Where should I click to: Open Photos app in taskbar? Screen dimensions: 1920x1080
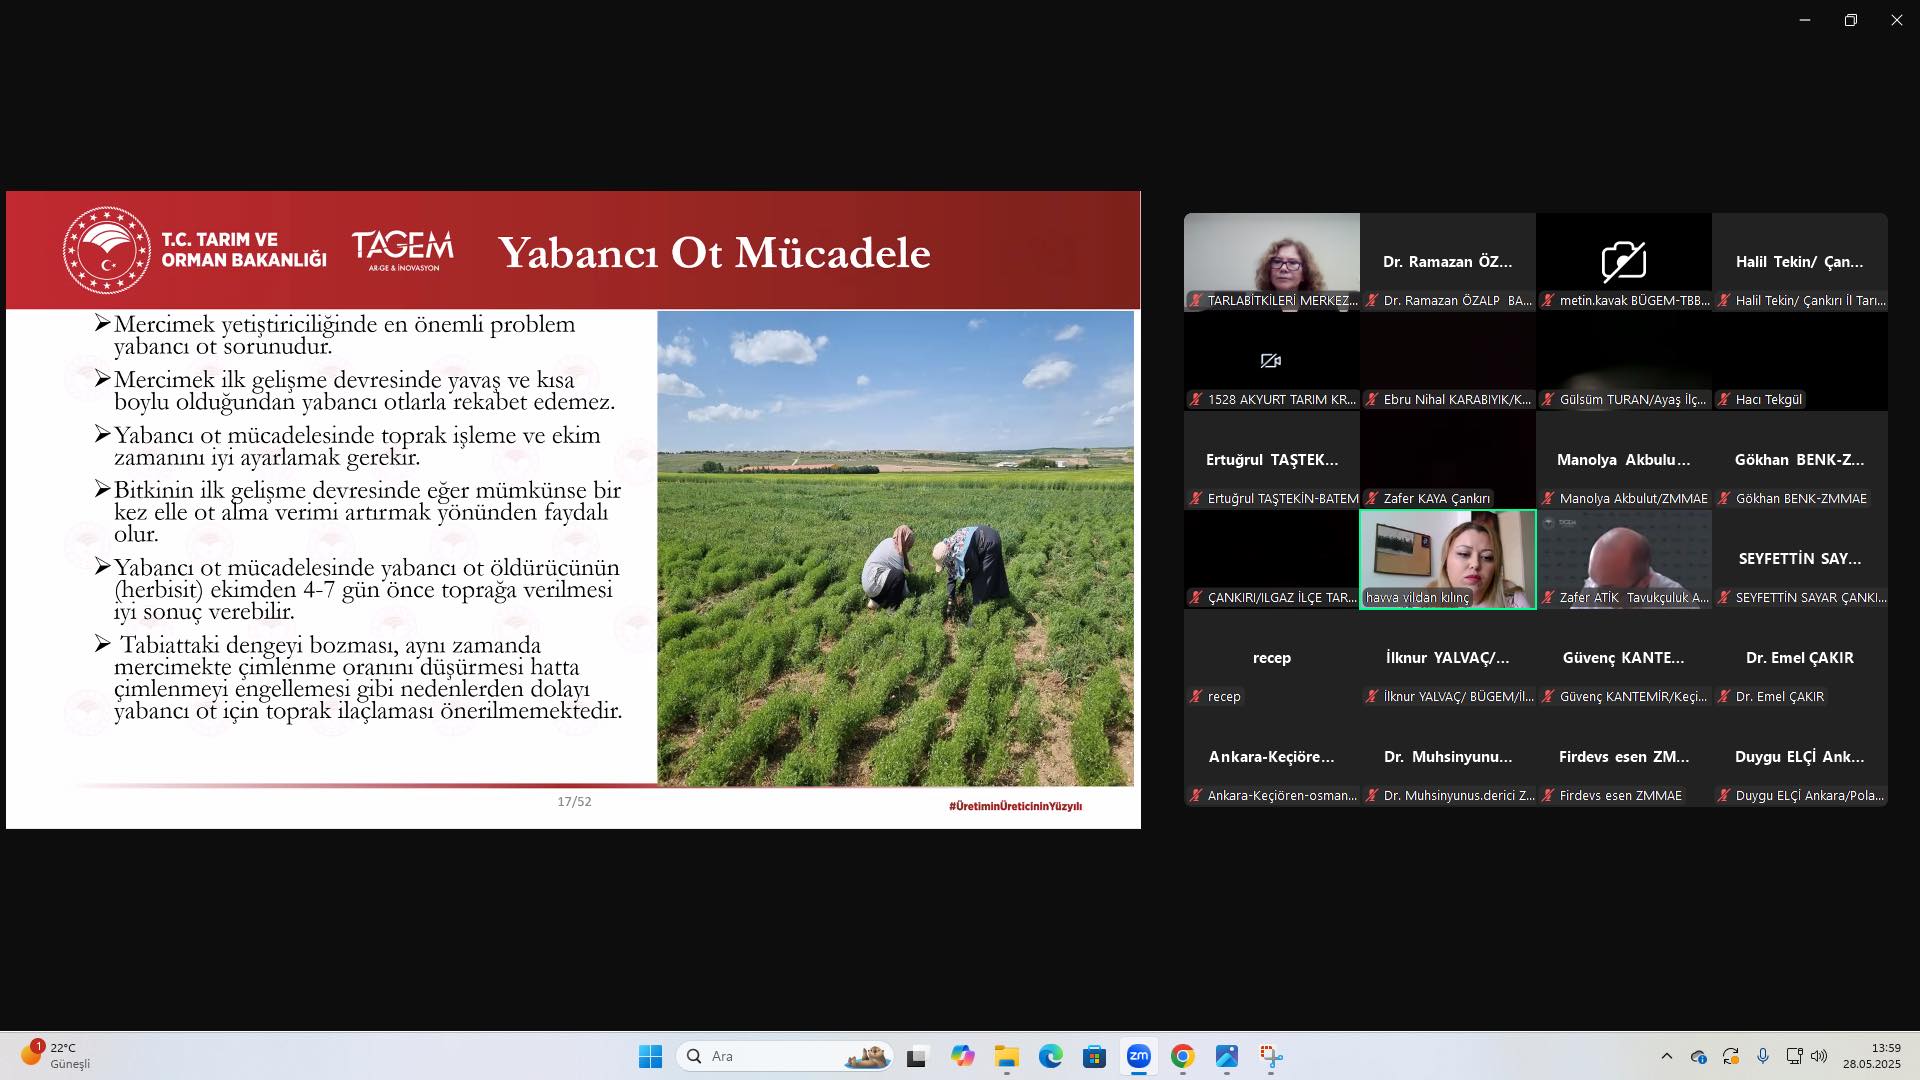1226,1056
